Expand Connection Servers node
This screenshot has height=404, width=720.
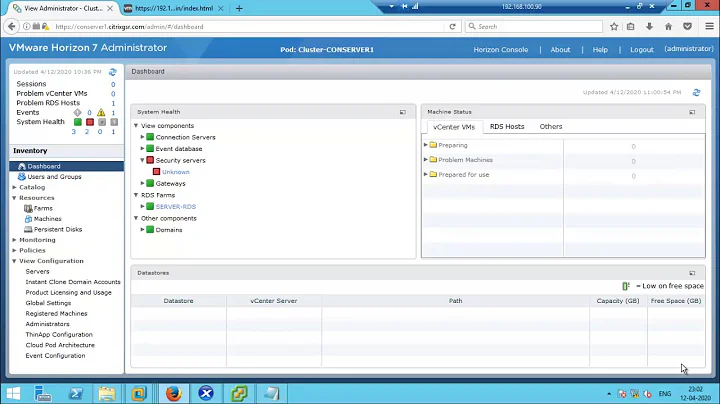tap(142, 137)
